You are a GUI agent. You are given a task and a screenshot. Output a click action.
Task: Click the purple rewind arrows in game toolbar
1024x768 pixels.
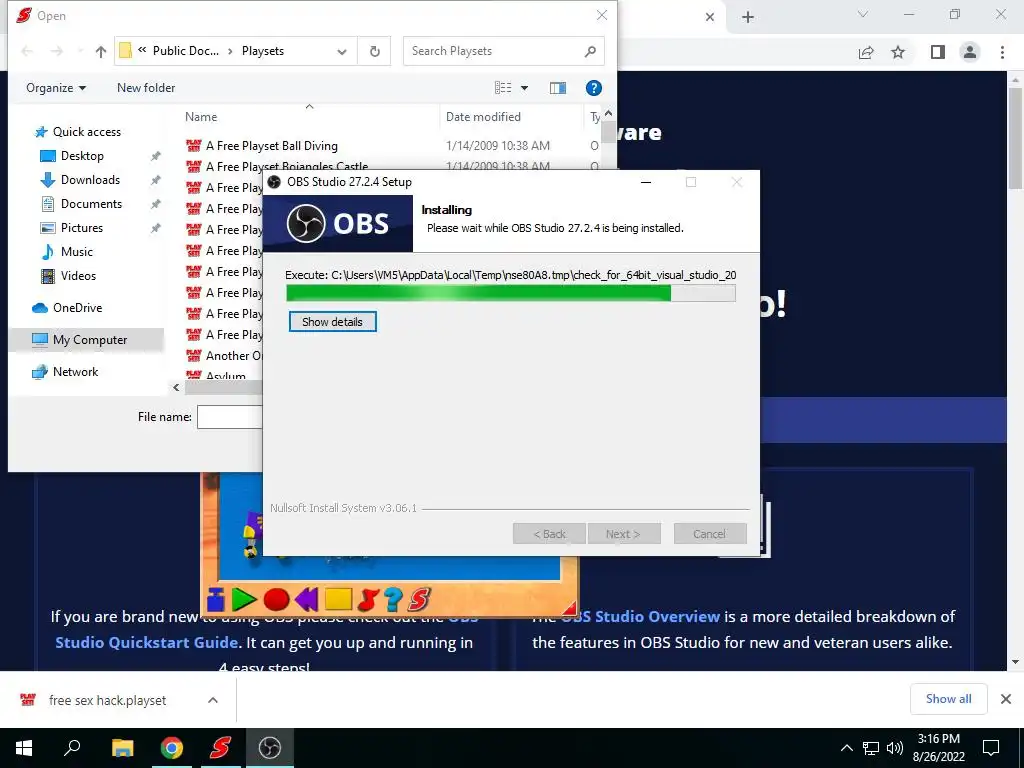[306, 598]
